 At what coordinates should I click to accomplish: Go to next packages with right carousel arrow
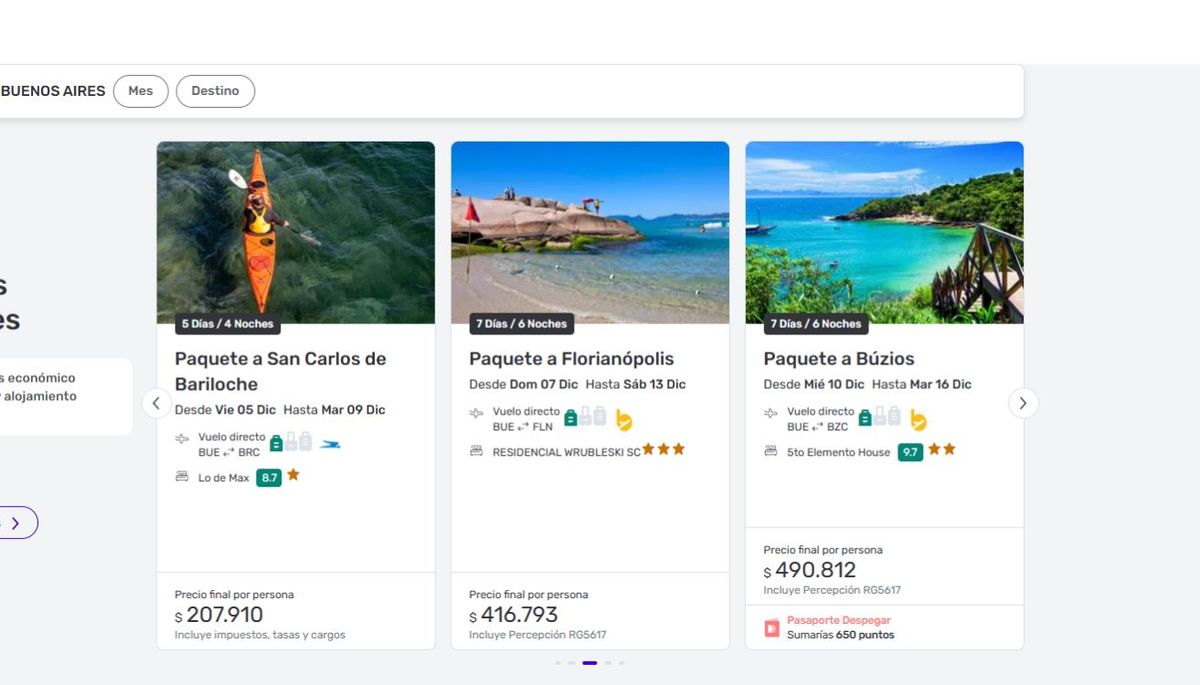tap(1022, 403)
